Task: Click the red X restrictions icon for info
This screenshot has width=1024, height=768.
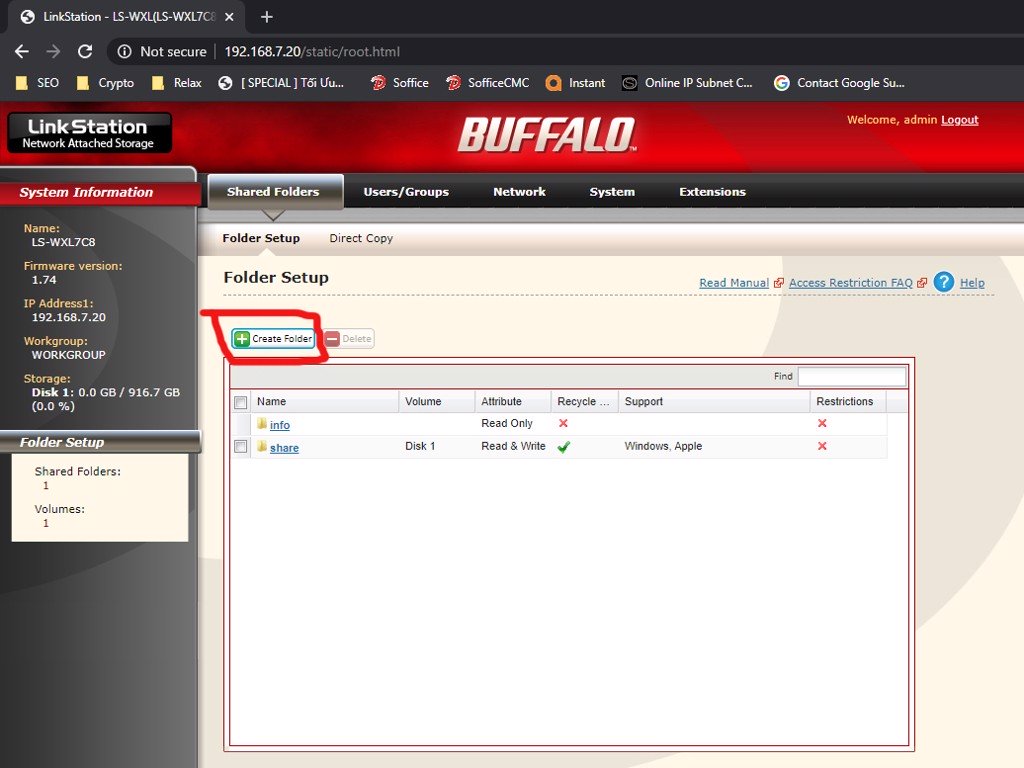Action: (x=822, y=423)
